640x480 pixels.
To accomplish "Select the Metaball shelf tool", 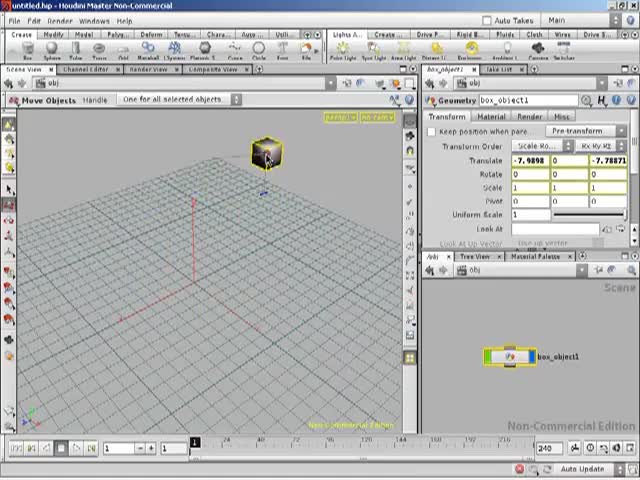I will [148, 51].
